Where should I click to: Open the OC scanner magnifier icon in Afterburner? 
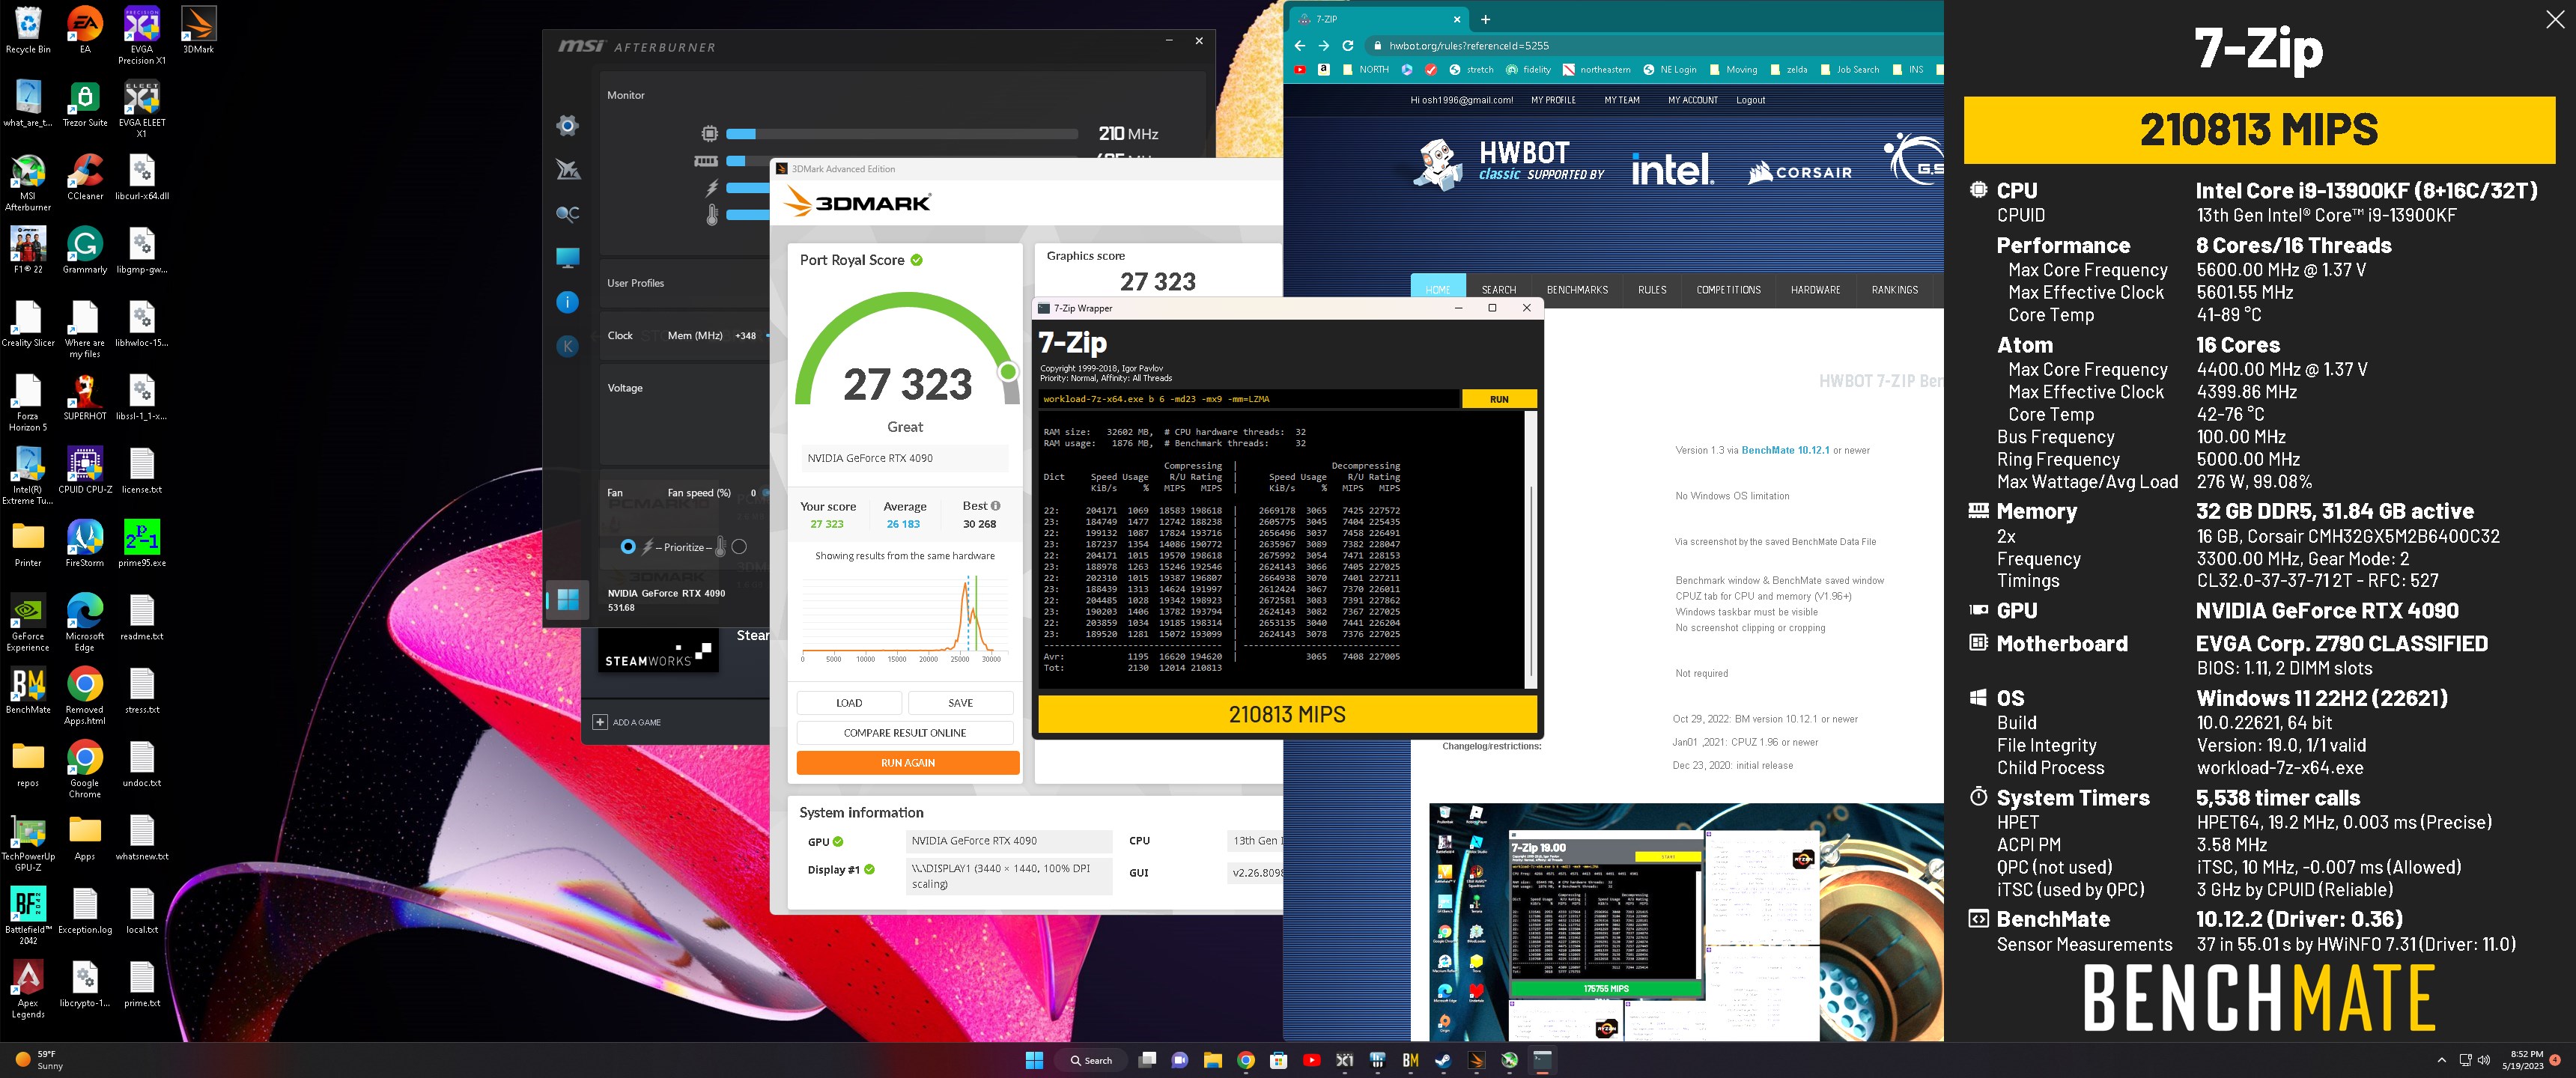[x=567, y=213]
